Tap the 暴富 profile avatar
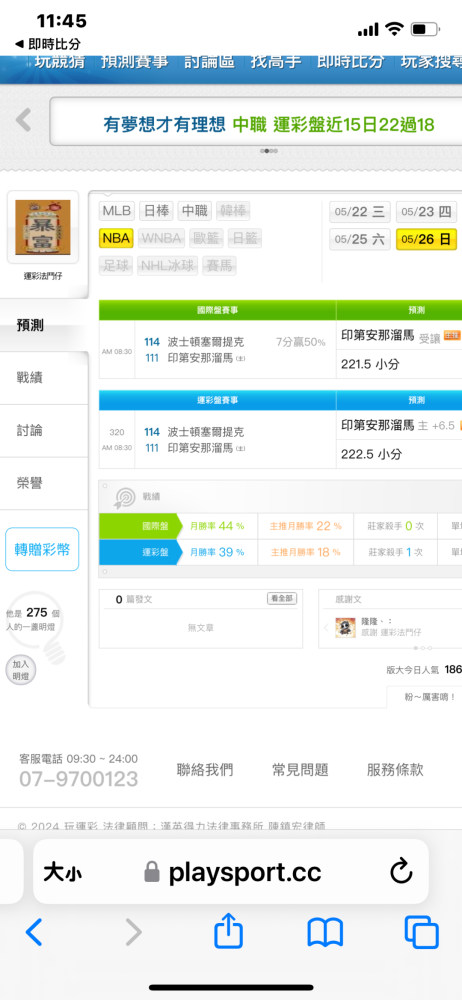462x1000 pixels. (43, 228)
